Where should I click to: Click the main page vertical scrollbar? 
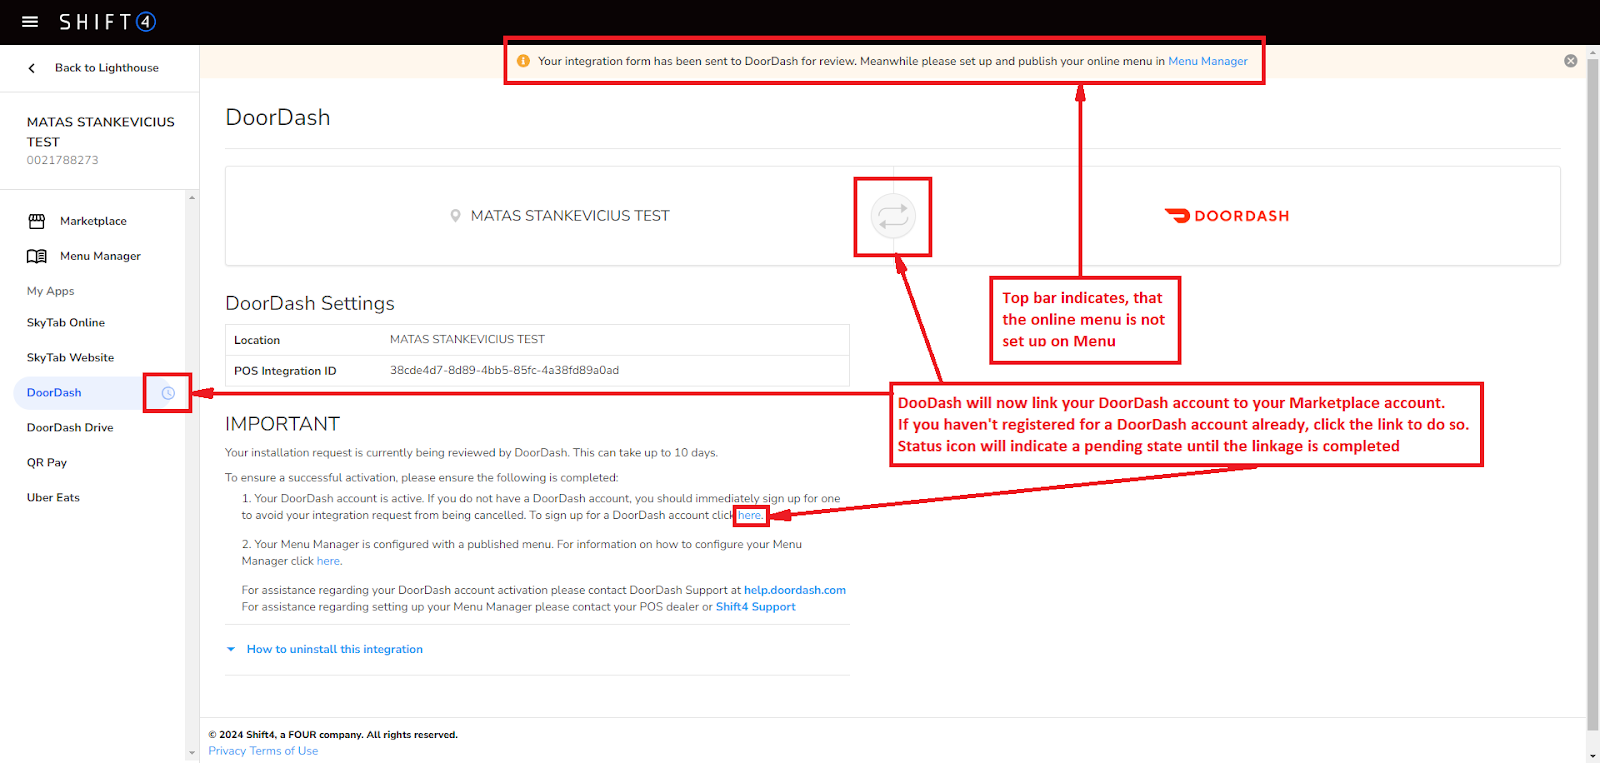tap(1592, 395)
